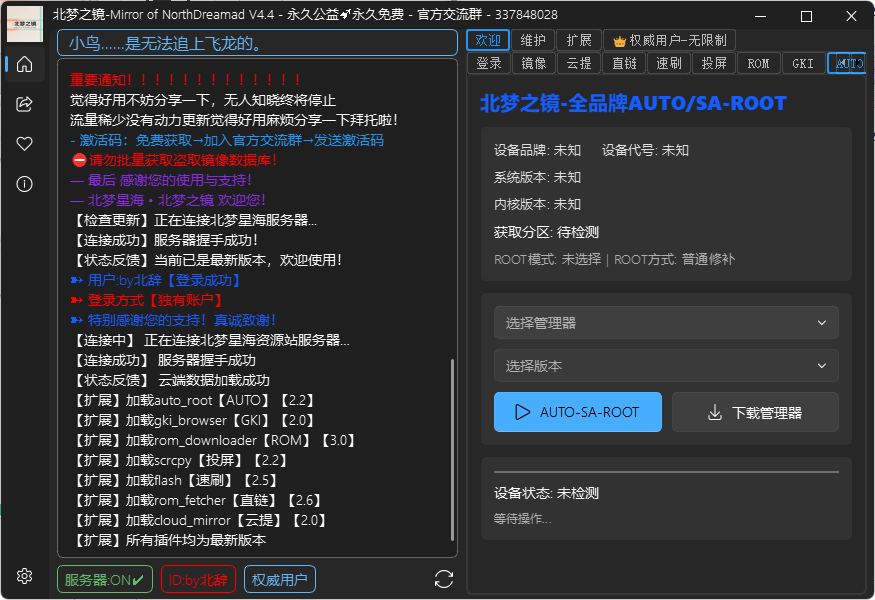Switch to the 维护 tab
875x600 pixels.
coord(531,40)
